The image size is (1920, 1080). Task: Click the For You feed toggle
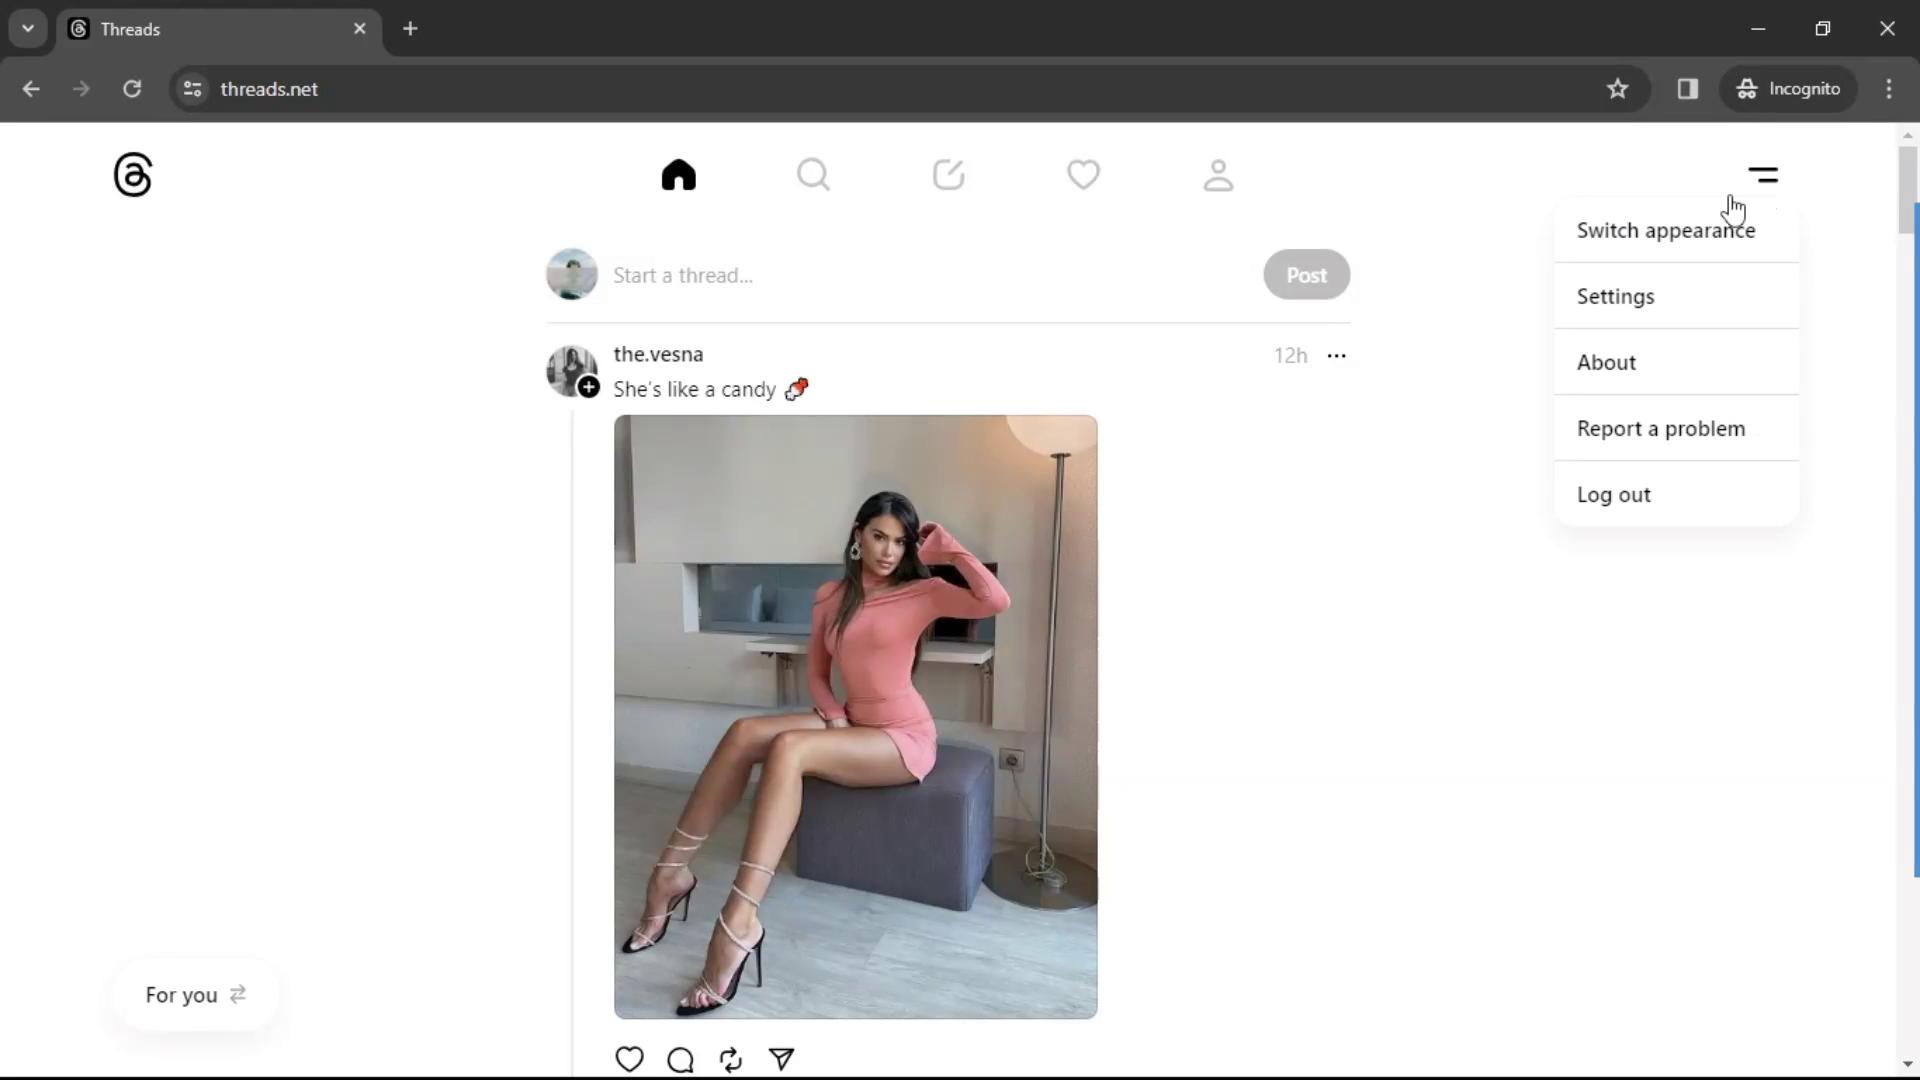tap(195, 994)
